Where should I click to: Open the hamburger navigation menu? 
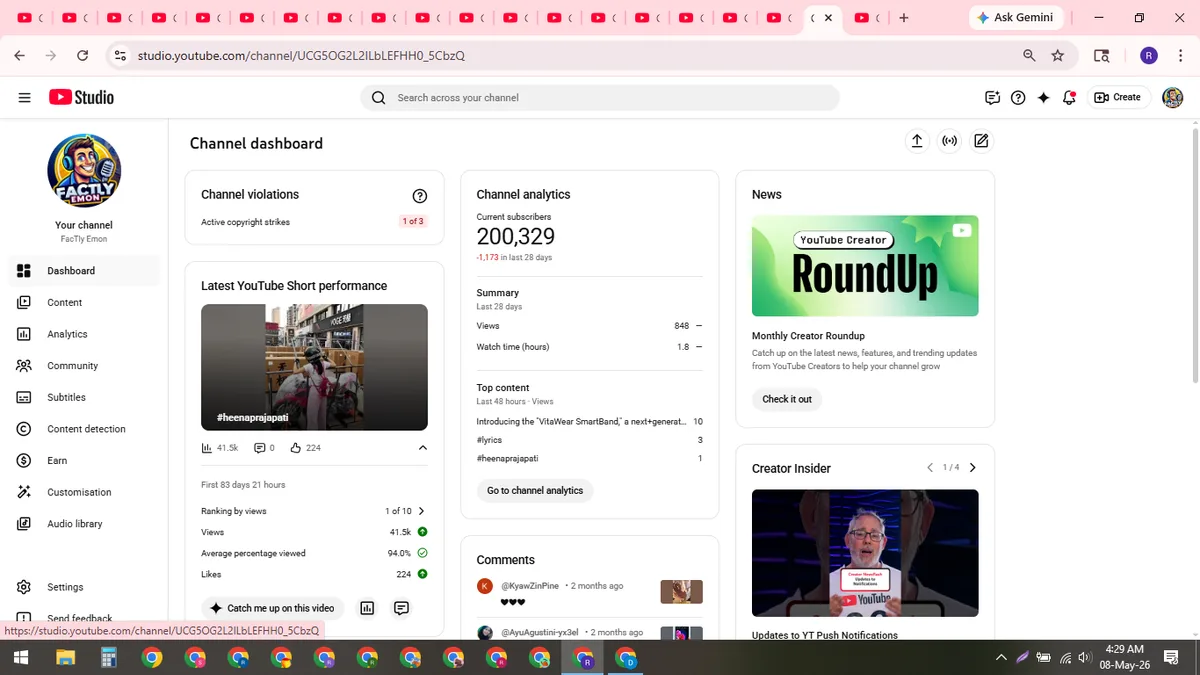(x=24, y=97)
